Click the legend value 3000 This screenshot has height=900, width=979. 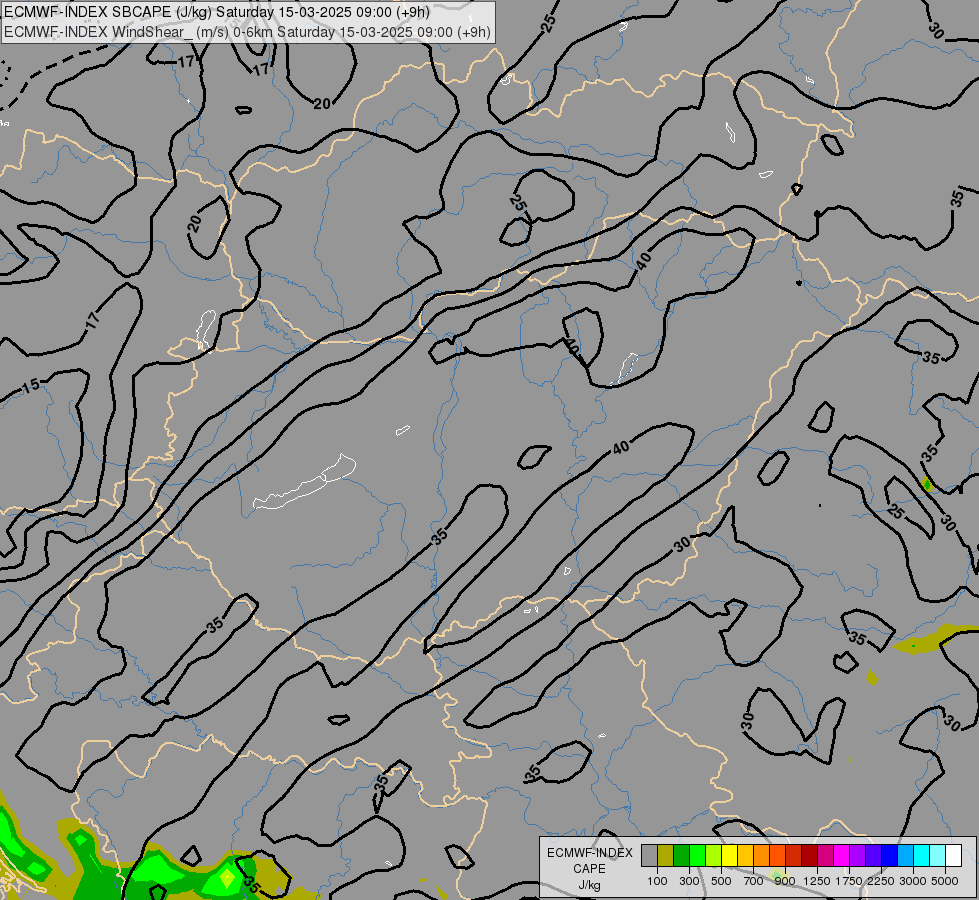(x=913, y=881)
